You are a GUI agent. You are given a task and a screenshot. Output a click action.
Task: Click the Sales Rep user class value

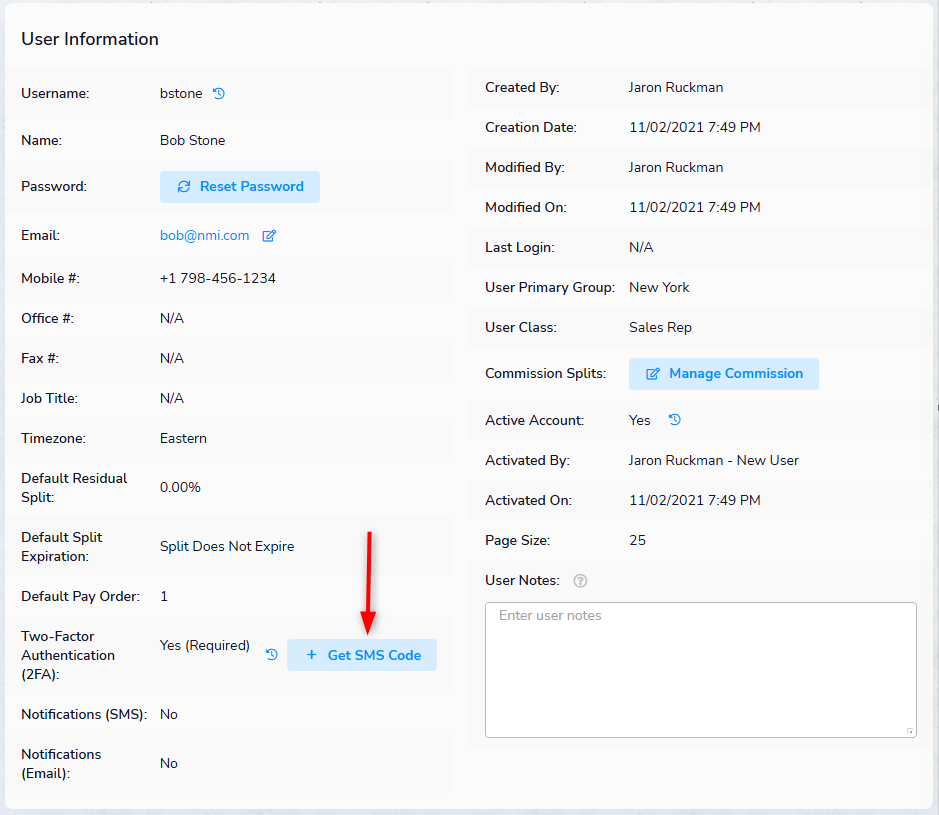[x=660, y=327]
